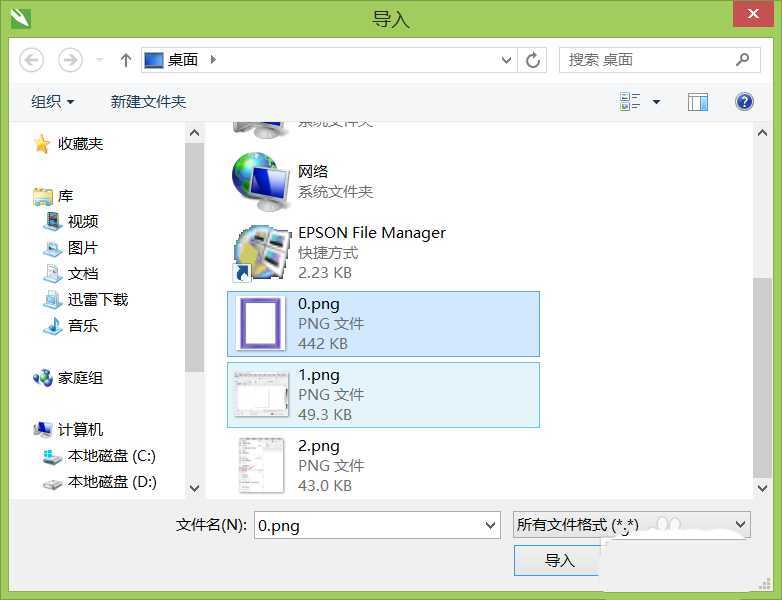782x600 pixels.
Task: Refresh the folder with the refresh icon
Action: click(x=533, y=60)
